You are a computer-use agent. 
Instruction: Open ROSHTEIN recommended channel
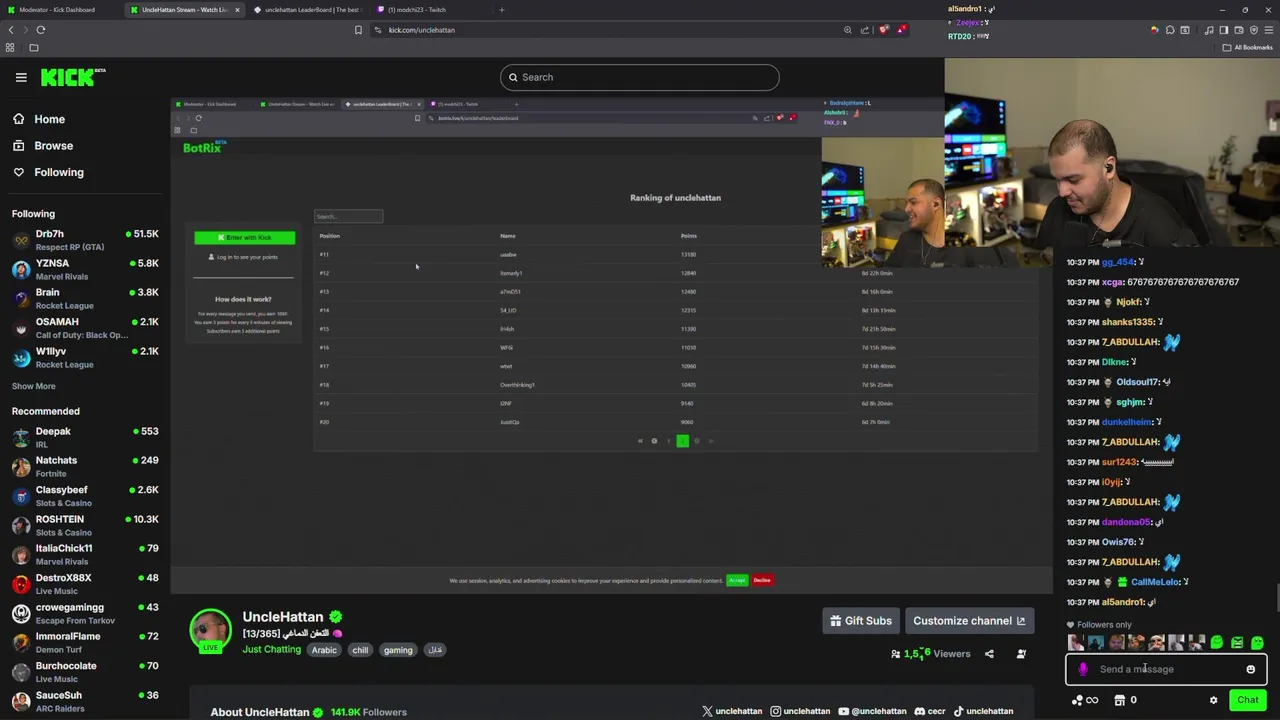coord(85,525)
